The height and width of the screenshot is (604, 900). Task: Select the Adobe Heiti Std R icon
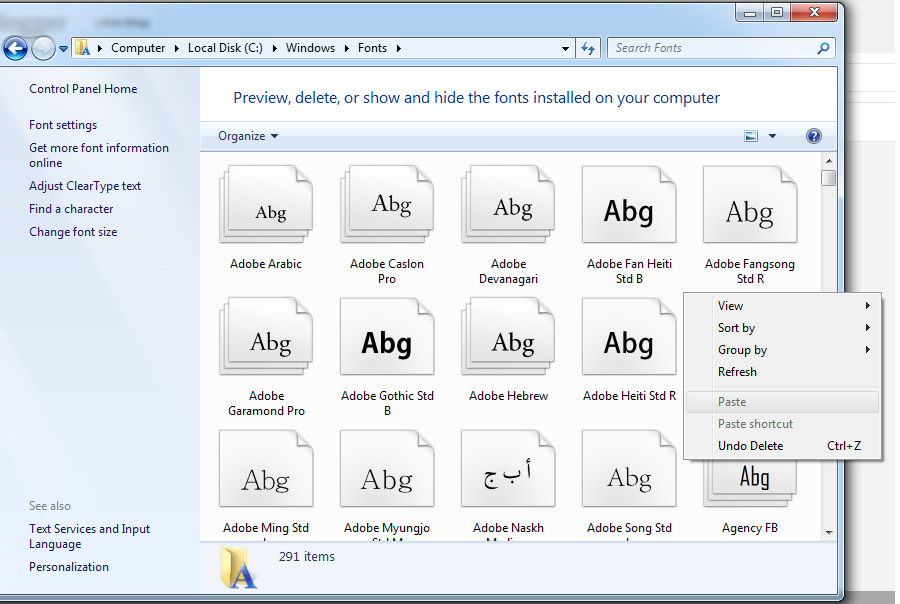tap(629, 336)
